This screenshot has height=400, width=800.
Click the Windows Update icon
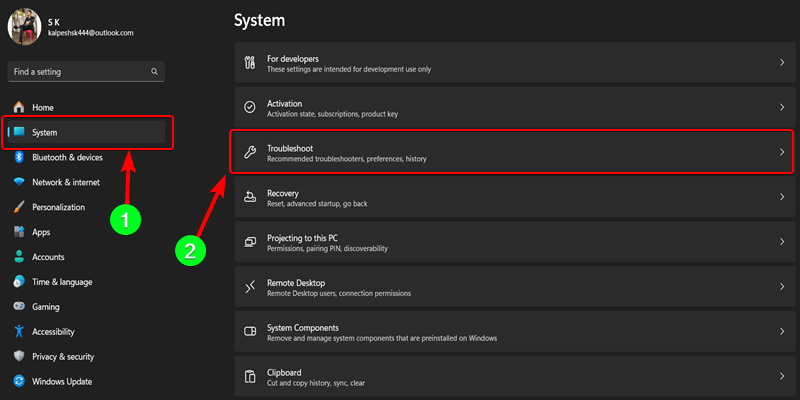(18, 381)
